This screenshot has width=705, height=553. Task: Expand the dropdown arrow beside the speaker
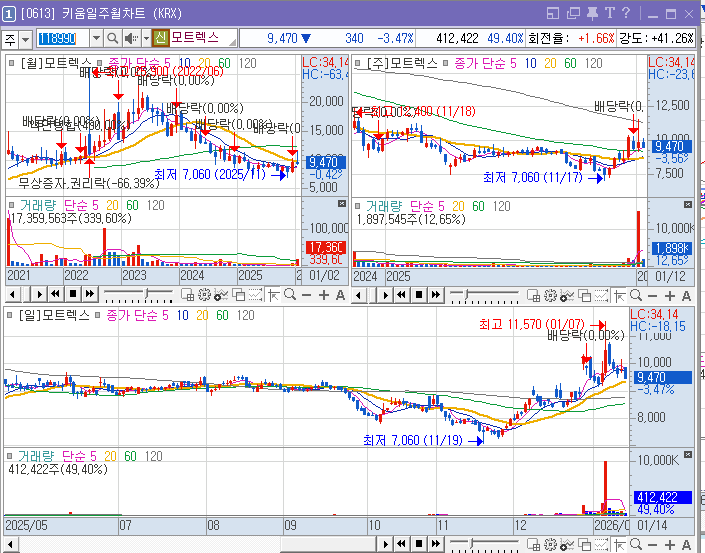click(x=146, y=39)
